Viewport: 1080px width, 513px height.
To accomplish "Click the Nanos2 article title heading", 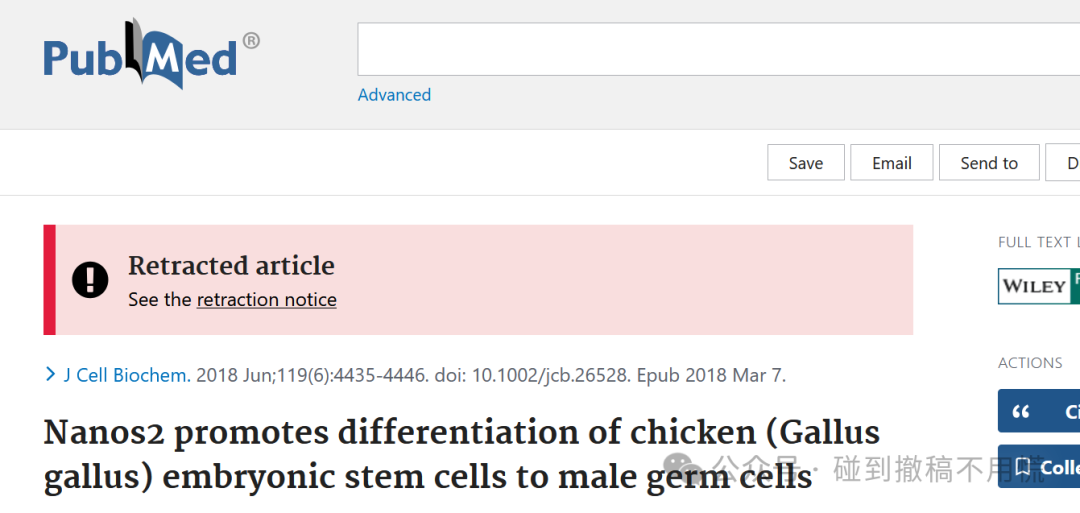I will [461, 454].
